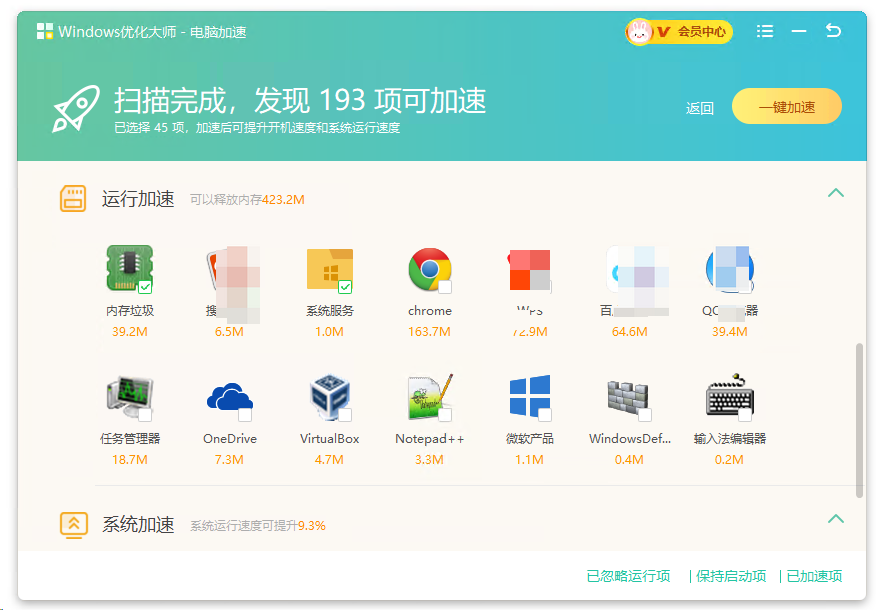Check the Notepad++ checkbox
881x610 pixels.
(445, 415)
